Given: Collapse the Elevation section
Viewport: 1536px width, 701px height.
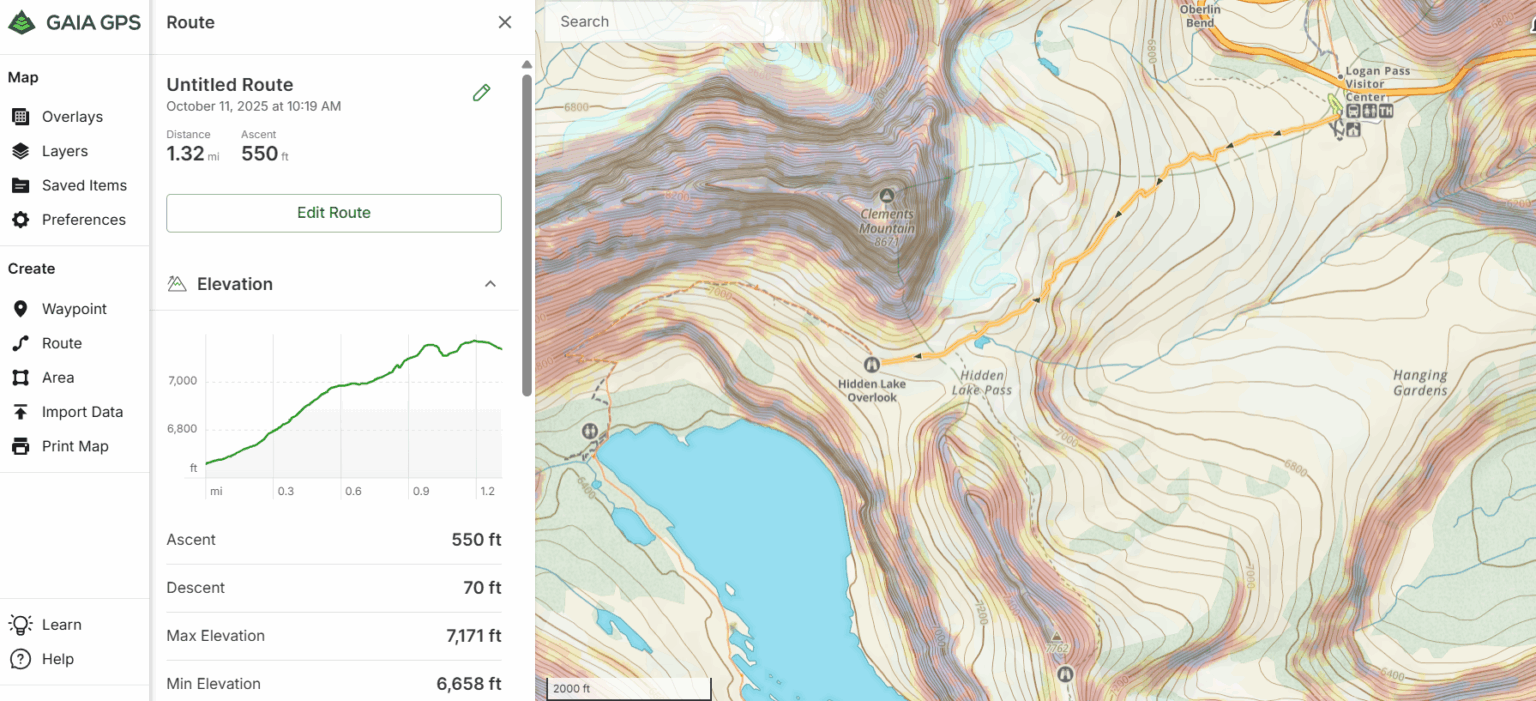Looking at the screenshot, I should coord(490,284).
